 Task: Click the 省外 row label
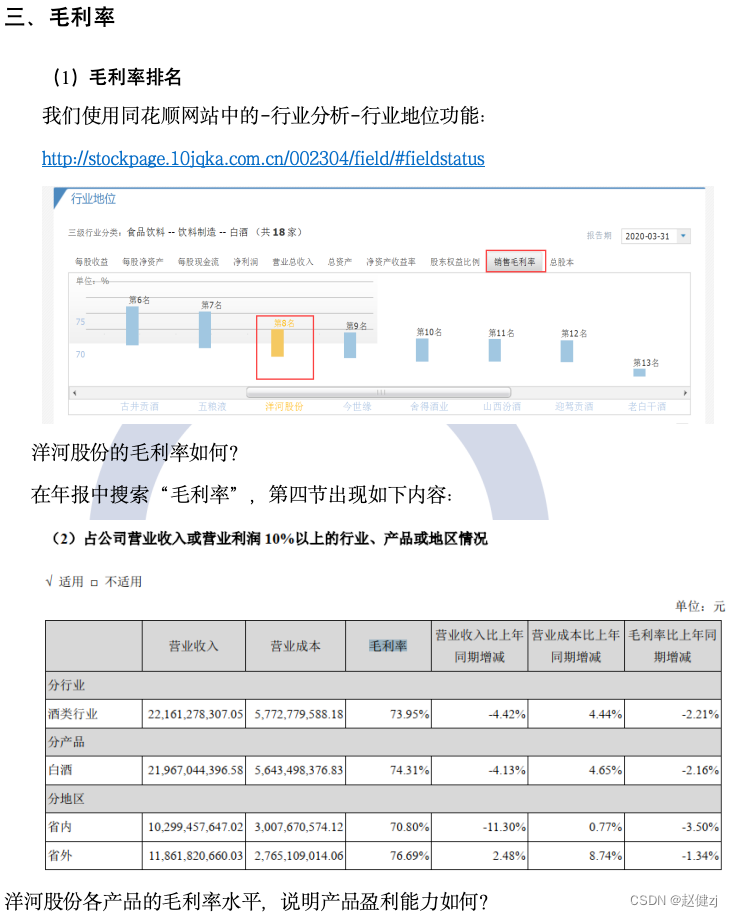click(60, 856)
